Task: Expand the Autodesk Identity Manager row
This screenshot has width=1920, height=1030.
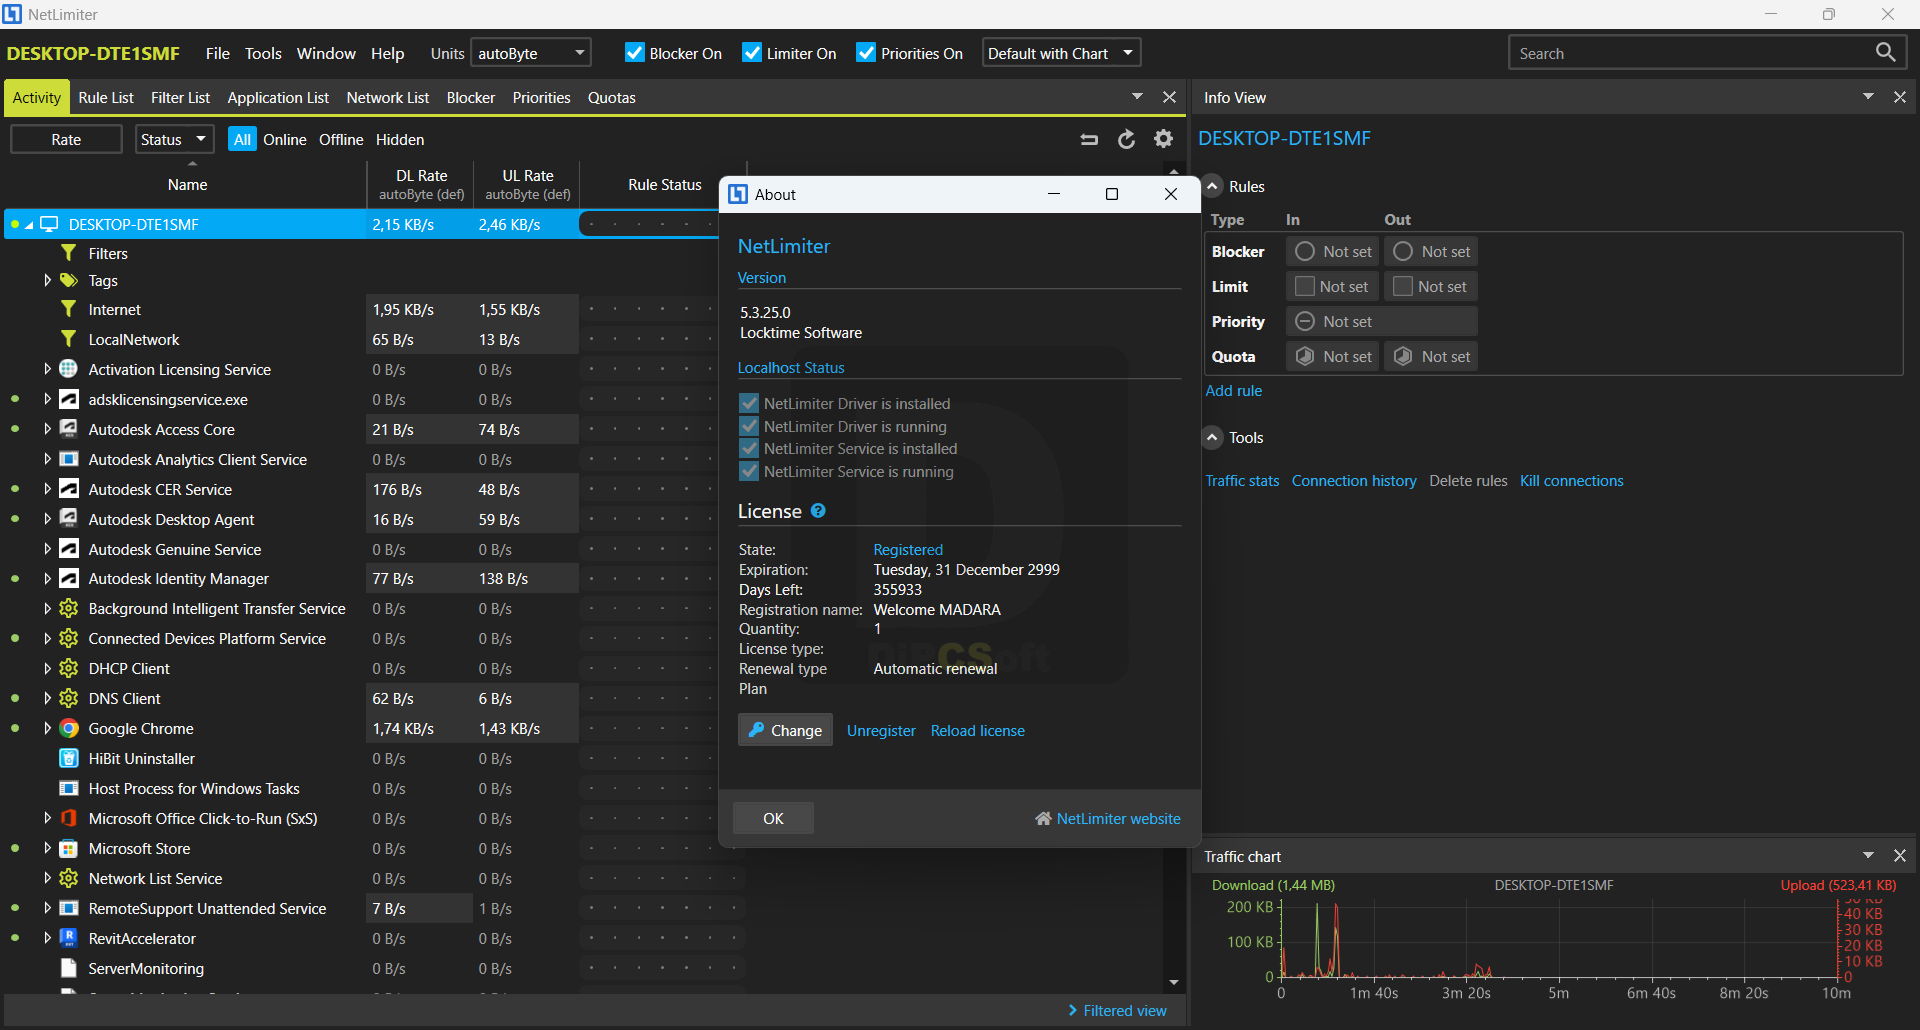Action: 47,578
